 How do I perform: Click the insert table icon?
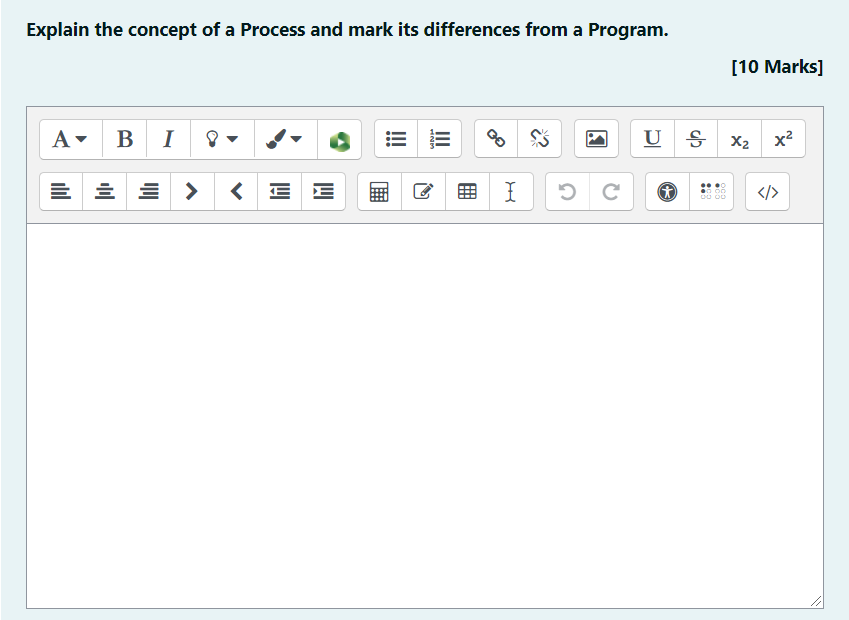pos(467,192)
